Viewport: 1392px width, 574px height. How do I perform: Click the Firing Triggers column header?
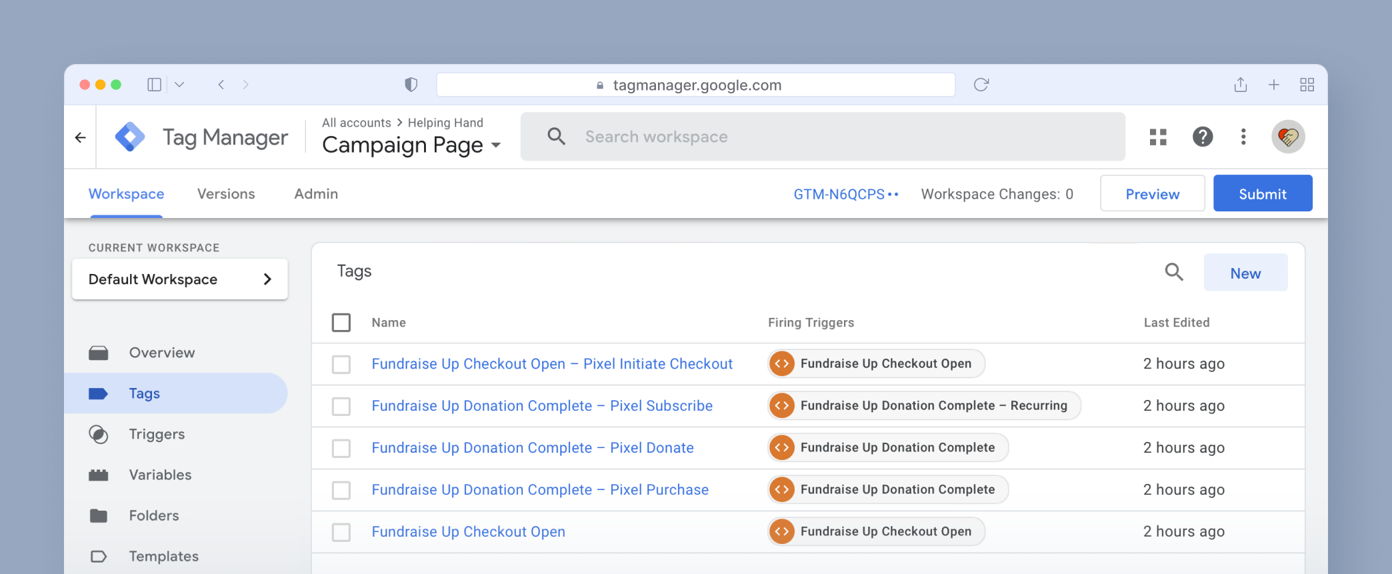(811, 322)
